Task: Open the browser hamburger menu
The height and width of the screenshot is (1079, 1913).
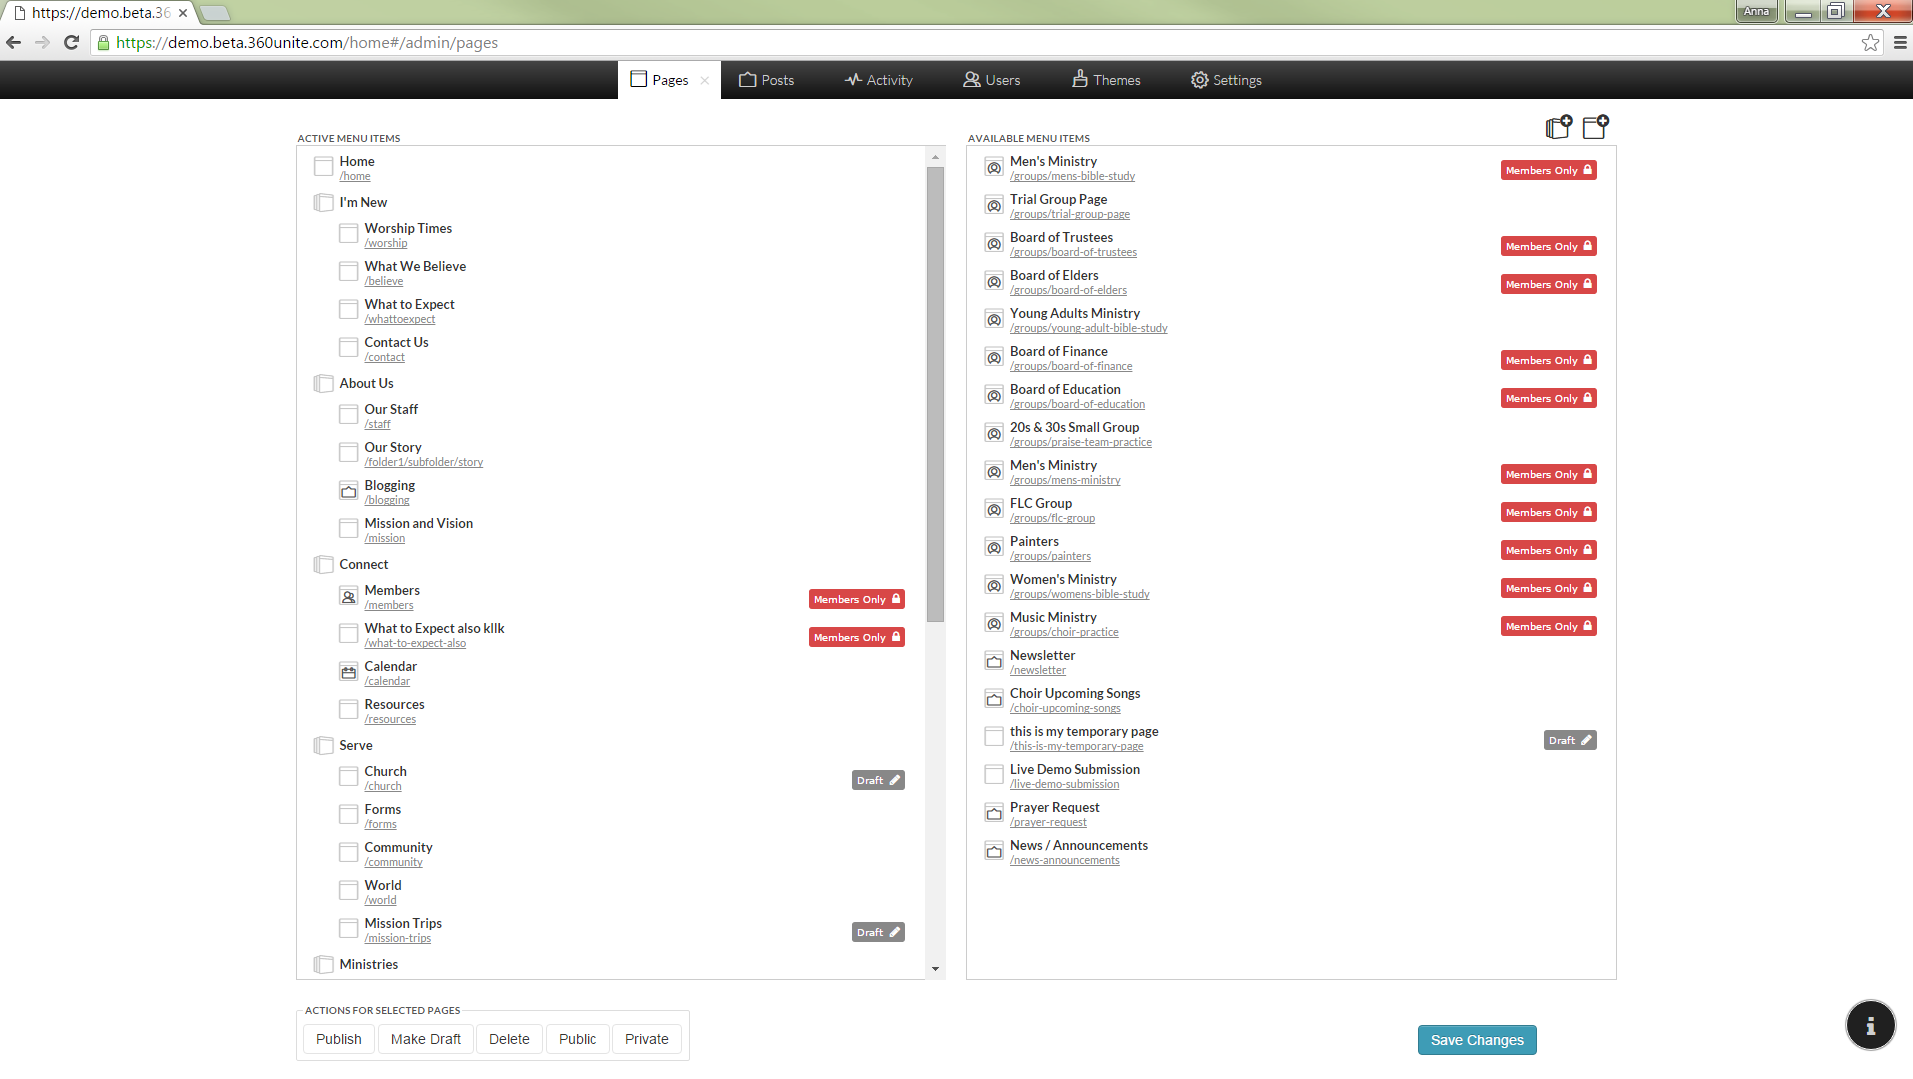Action: (1899, 42)
